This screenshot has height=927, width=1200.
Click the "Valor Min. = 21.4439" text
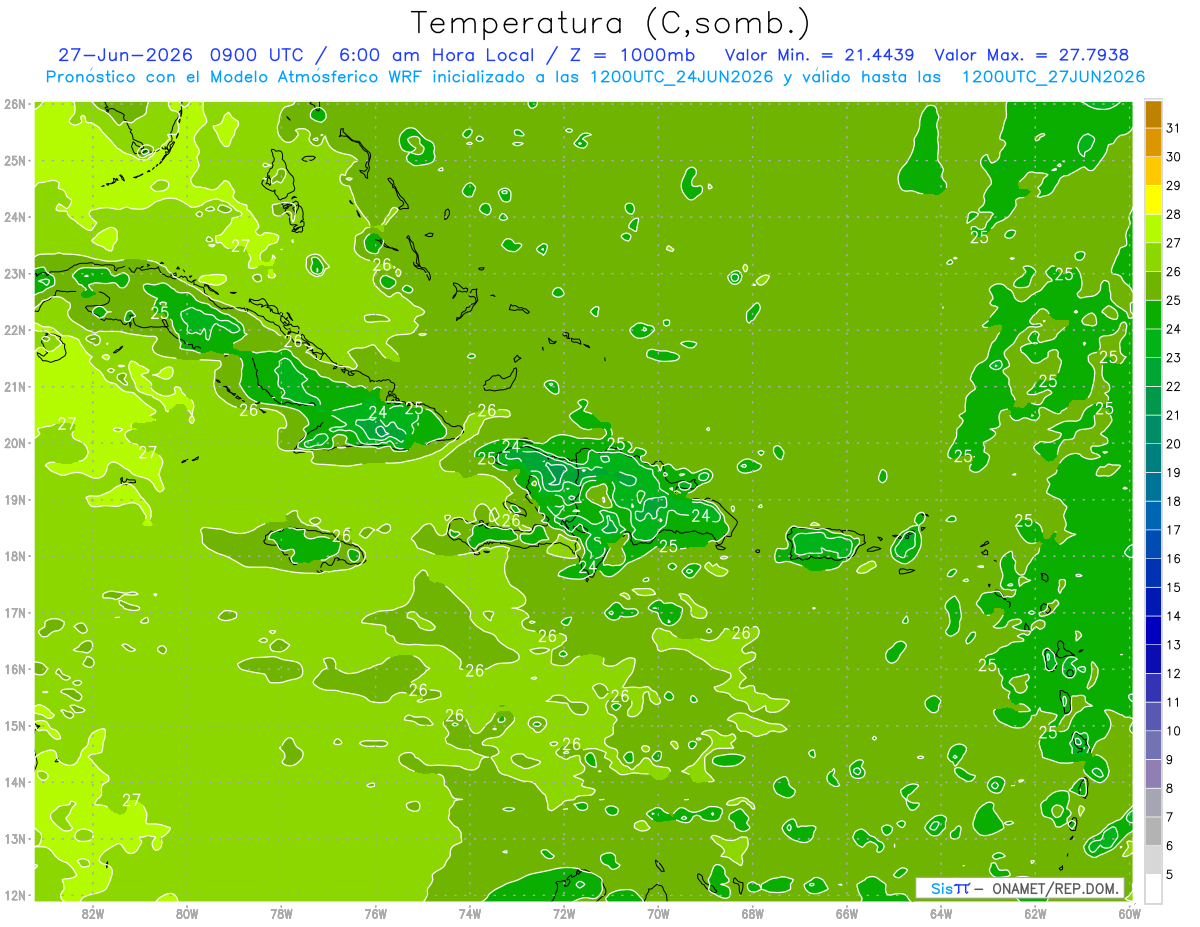pyautogui.click(x=821, y=55)
